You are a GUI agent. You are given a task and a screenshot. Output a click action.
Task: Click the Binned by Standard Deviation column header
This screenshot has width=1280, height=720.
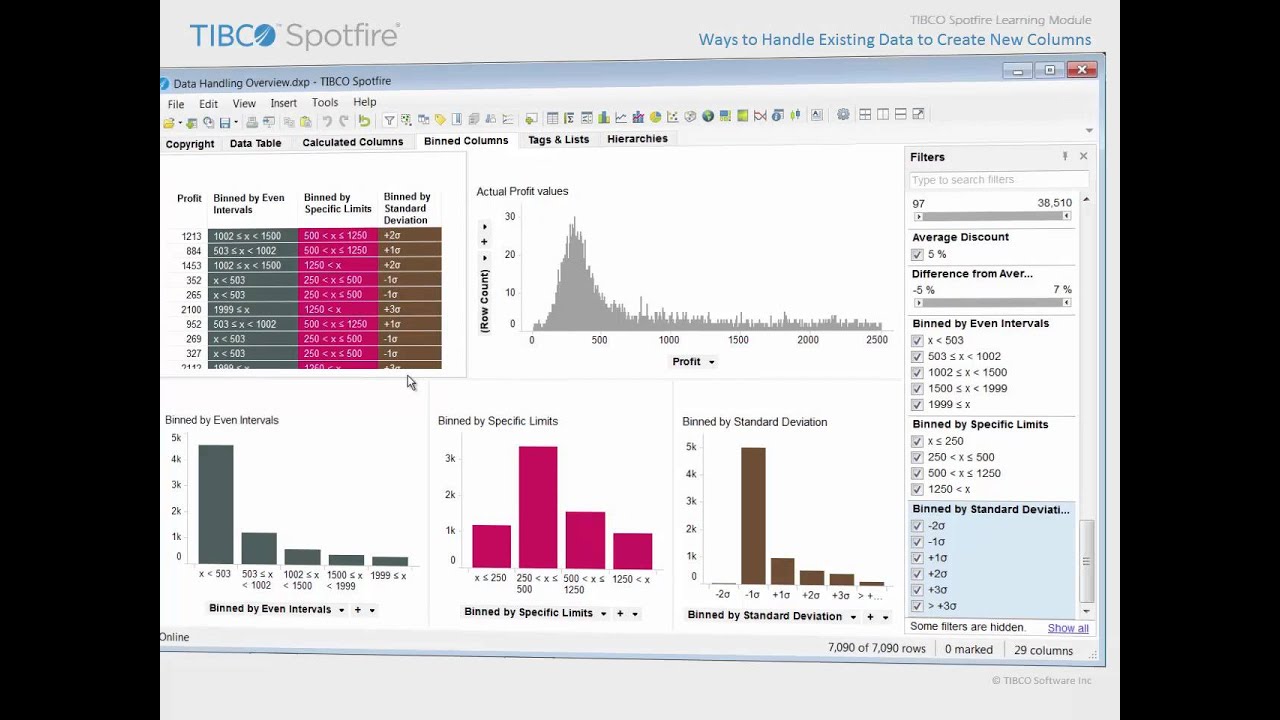(x=407, y=209)
